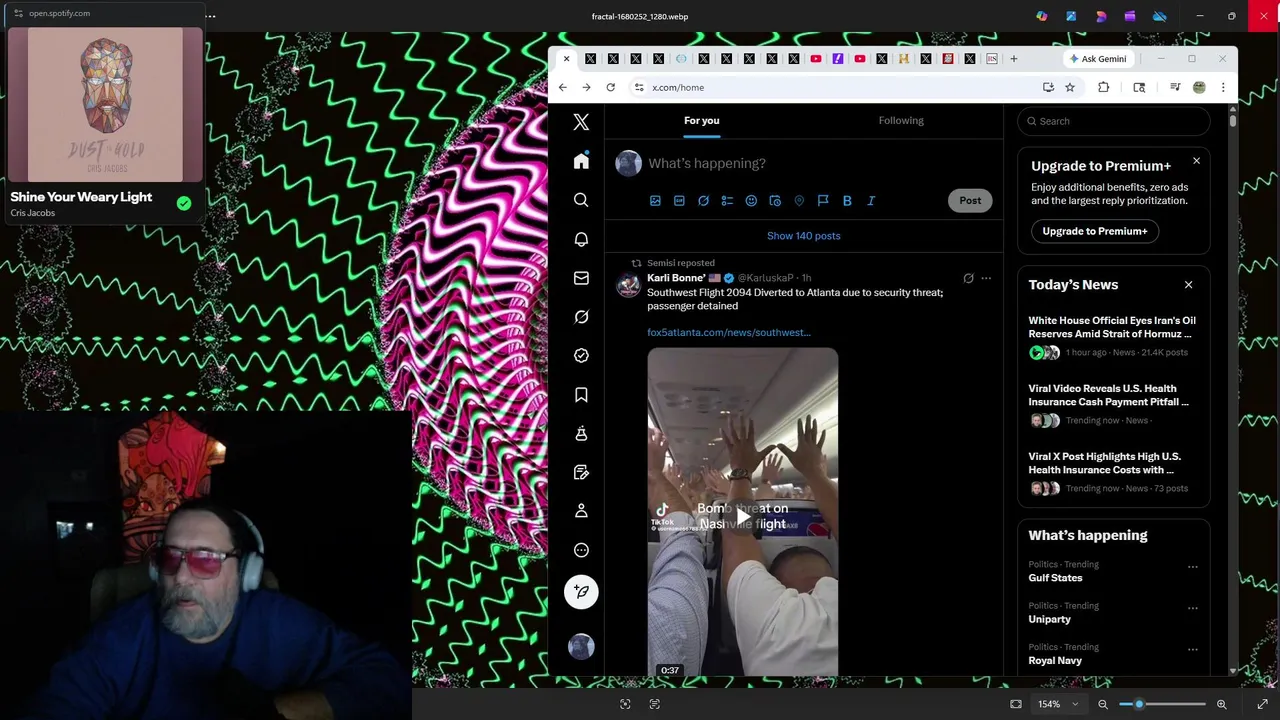Add media image to the new post
The width and height of the screenshot is (1280, 720).
coord(655,201)
